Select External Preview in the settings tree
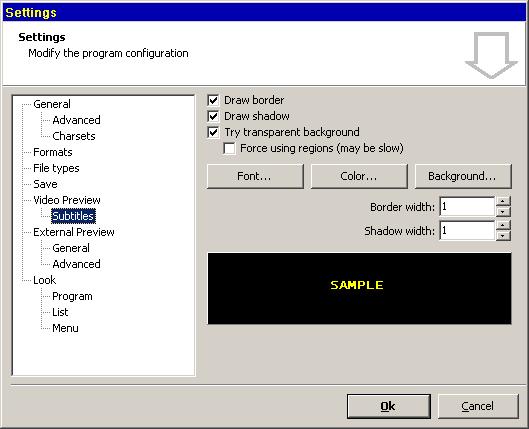 (74, 232)
